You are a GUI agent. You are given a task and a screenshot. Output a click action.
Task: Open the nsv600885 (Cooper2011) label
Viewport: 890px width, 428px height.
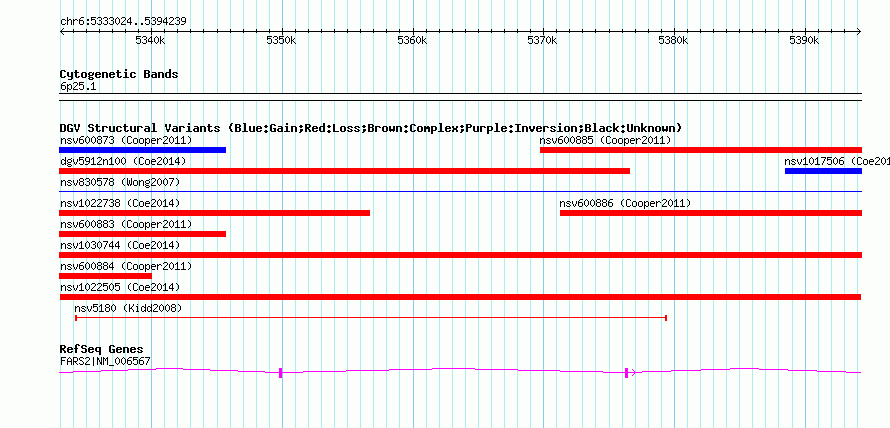(605, 140)
